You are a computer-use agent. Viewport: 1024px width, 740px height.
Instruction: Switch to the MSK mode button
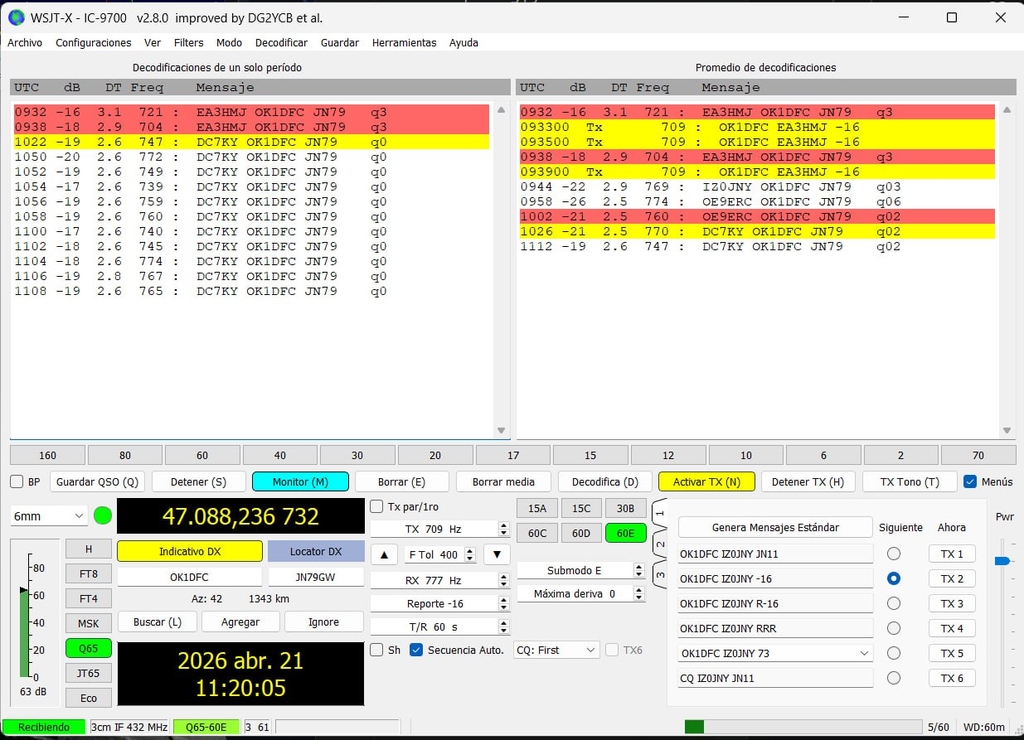89,624
